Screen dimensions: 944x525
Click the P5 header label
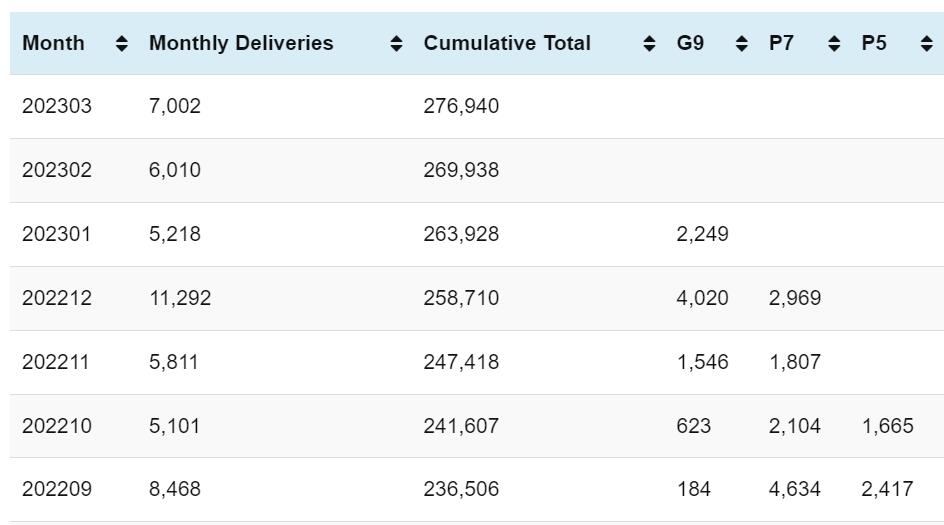coord(874,43)
